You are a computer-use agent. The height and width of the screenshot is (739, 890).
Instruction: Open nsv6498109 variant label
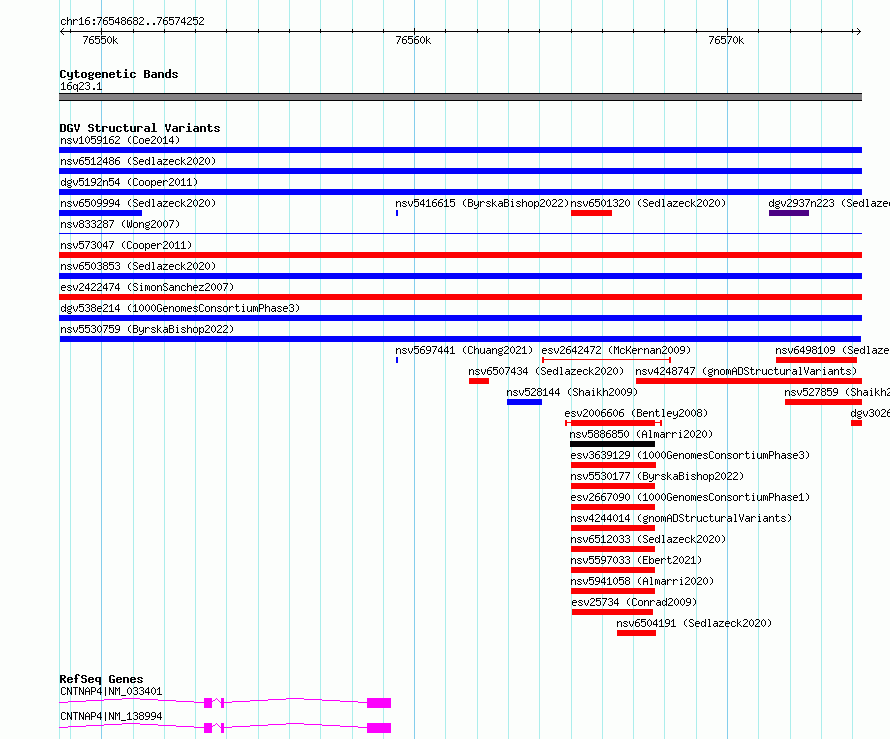pyautogui.click(x=832, y=350)
